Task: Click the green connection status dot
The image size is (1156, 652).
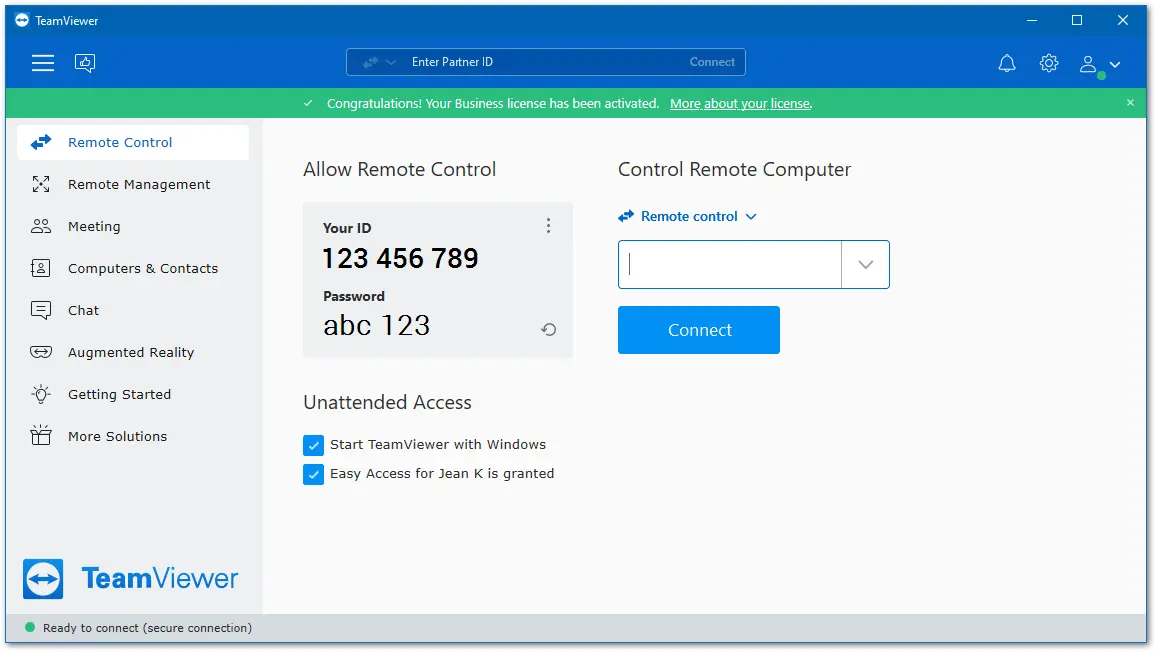Action: pyautogui.click(x=30, y=628)
